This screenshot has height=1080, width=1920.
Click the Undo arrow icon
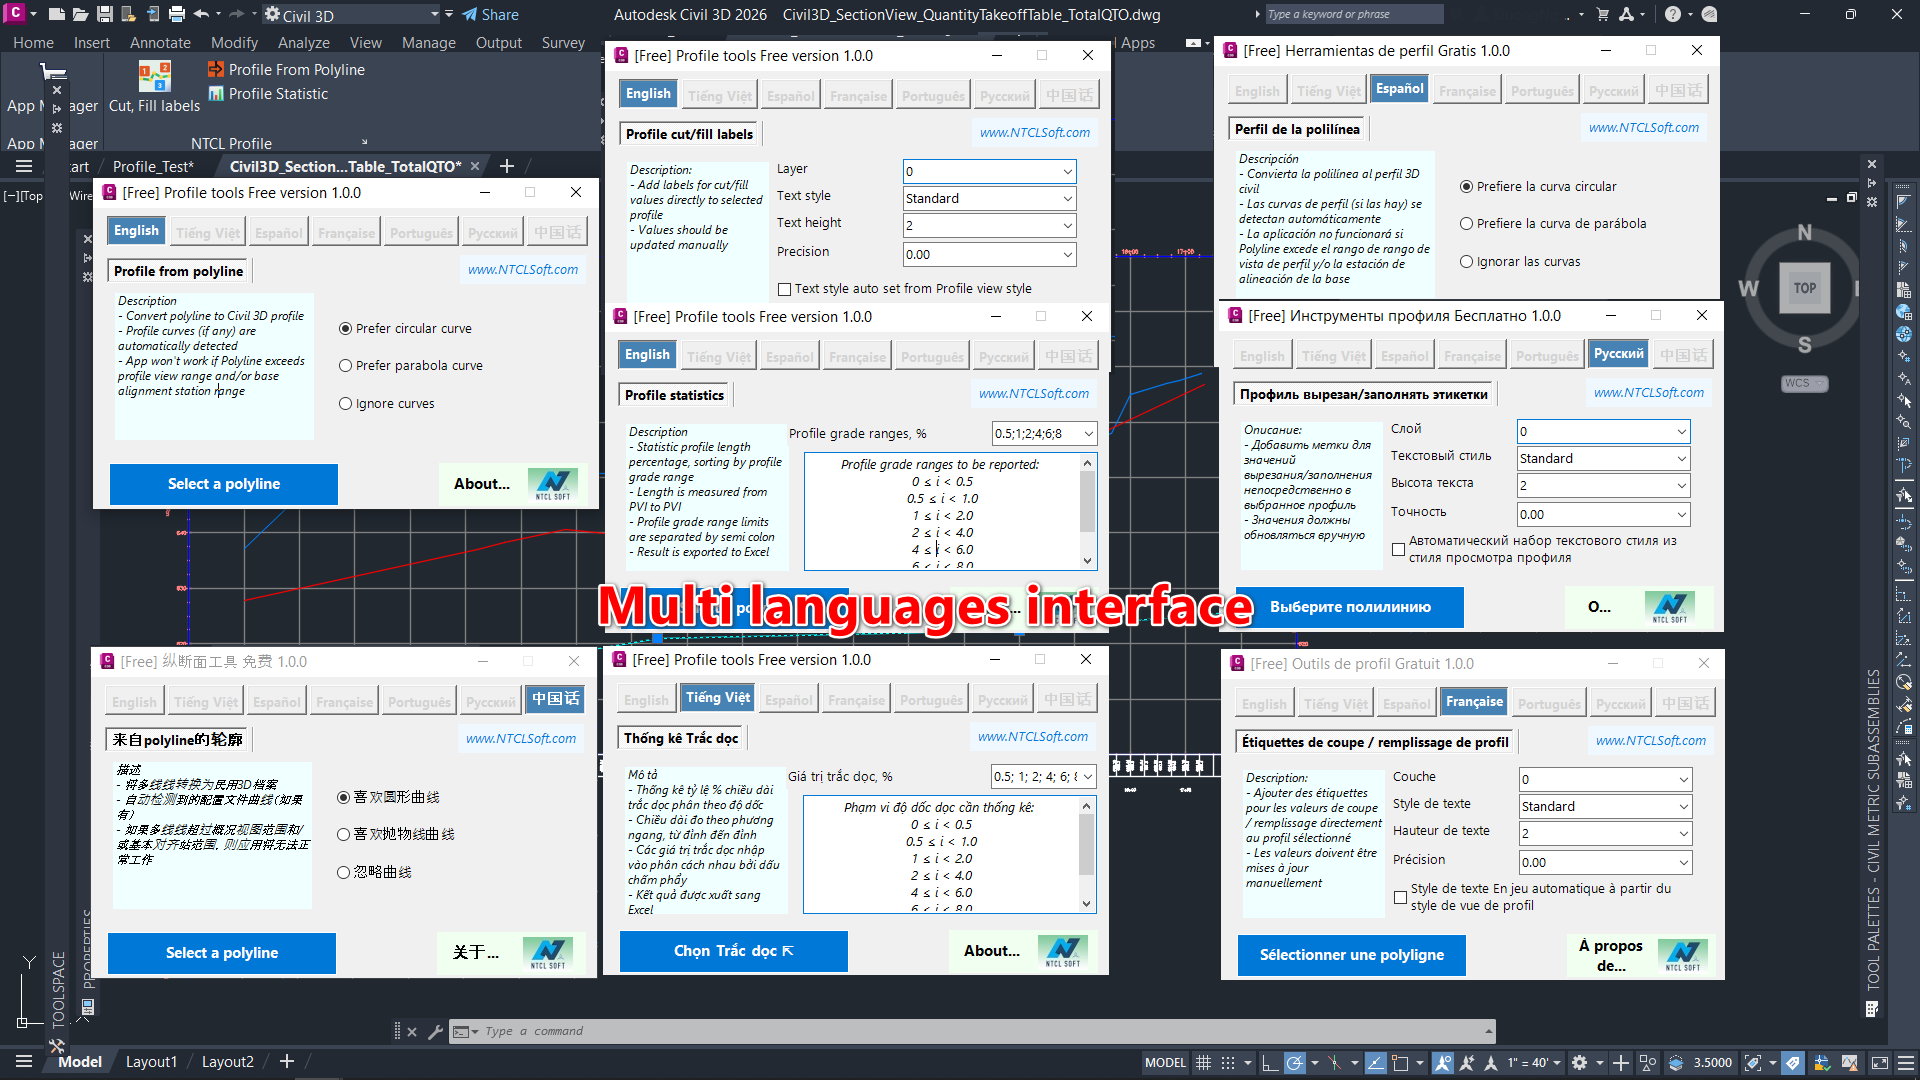pos(201,14)
